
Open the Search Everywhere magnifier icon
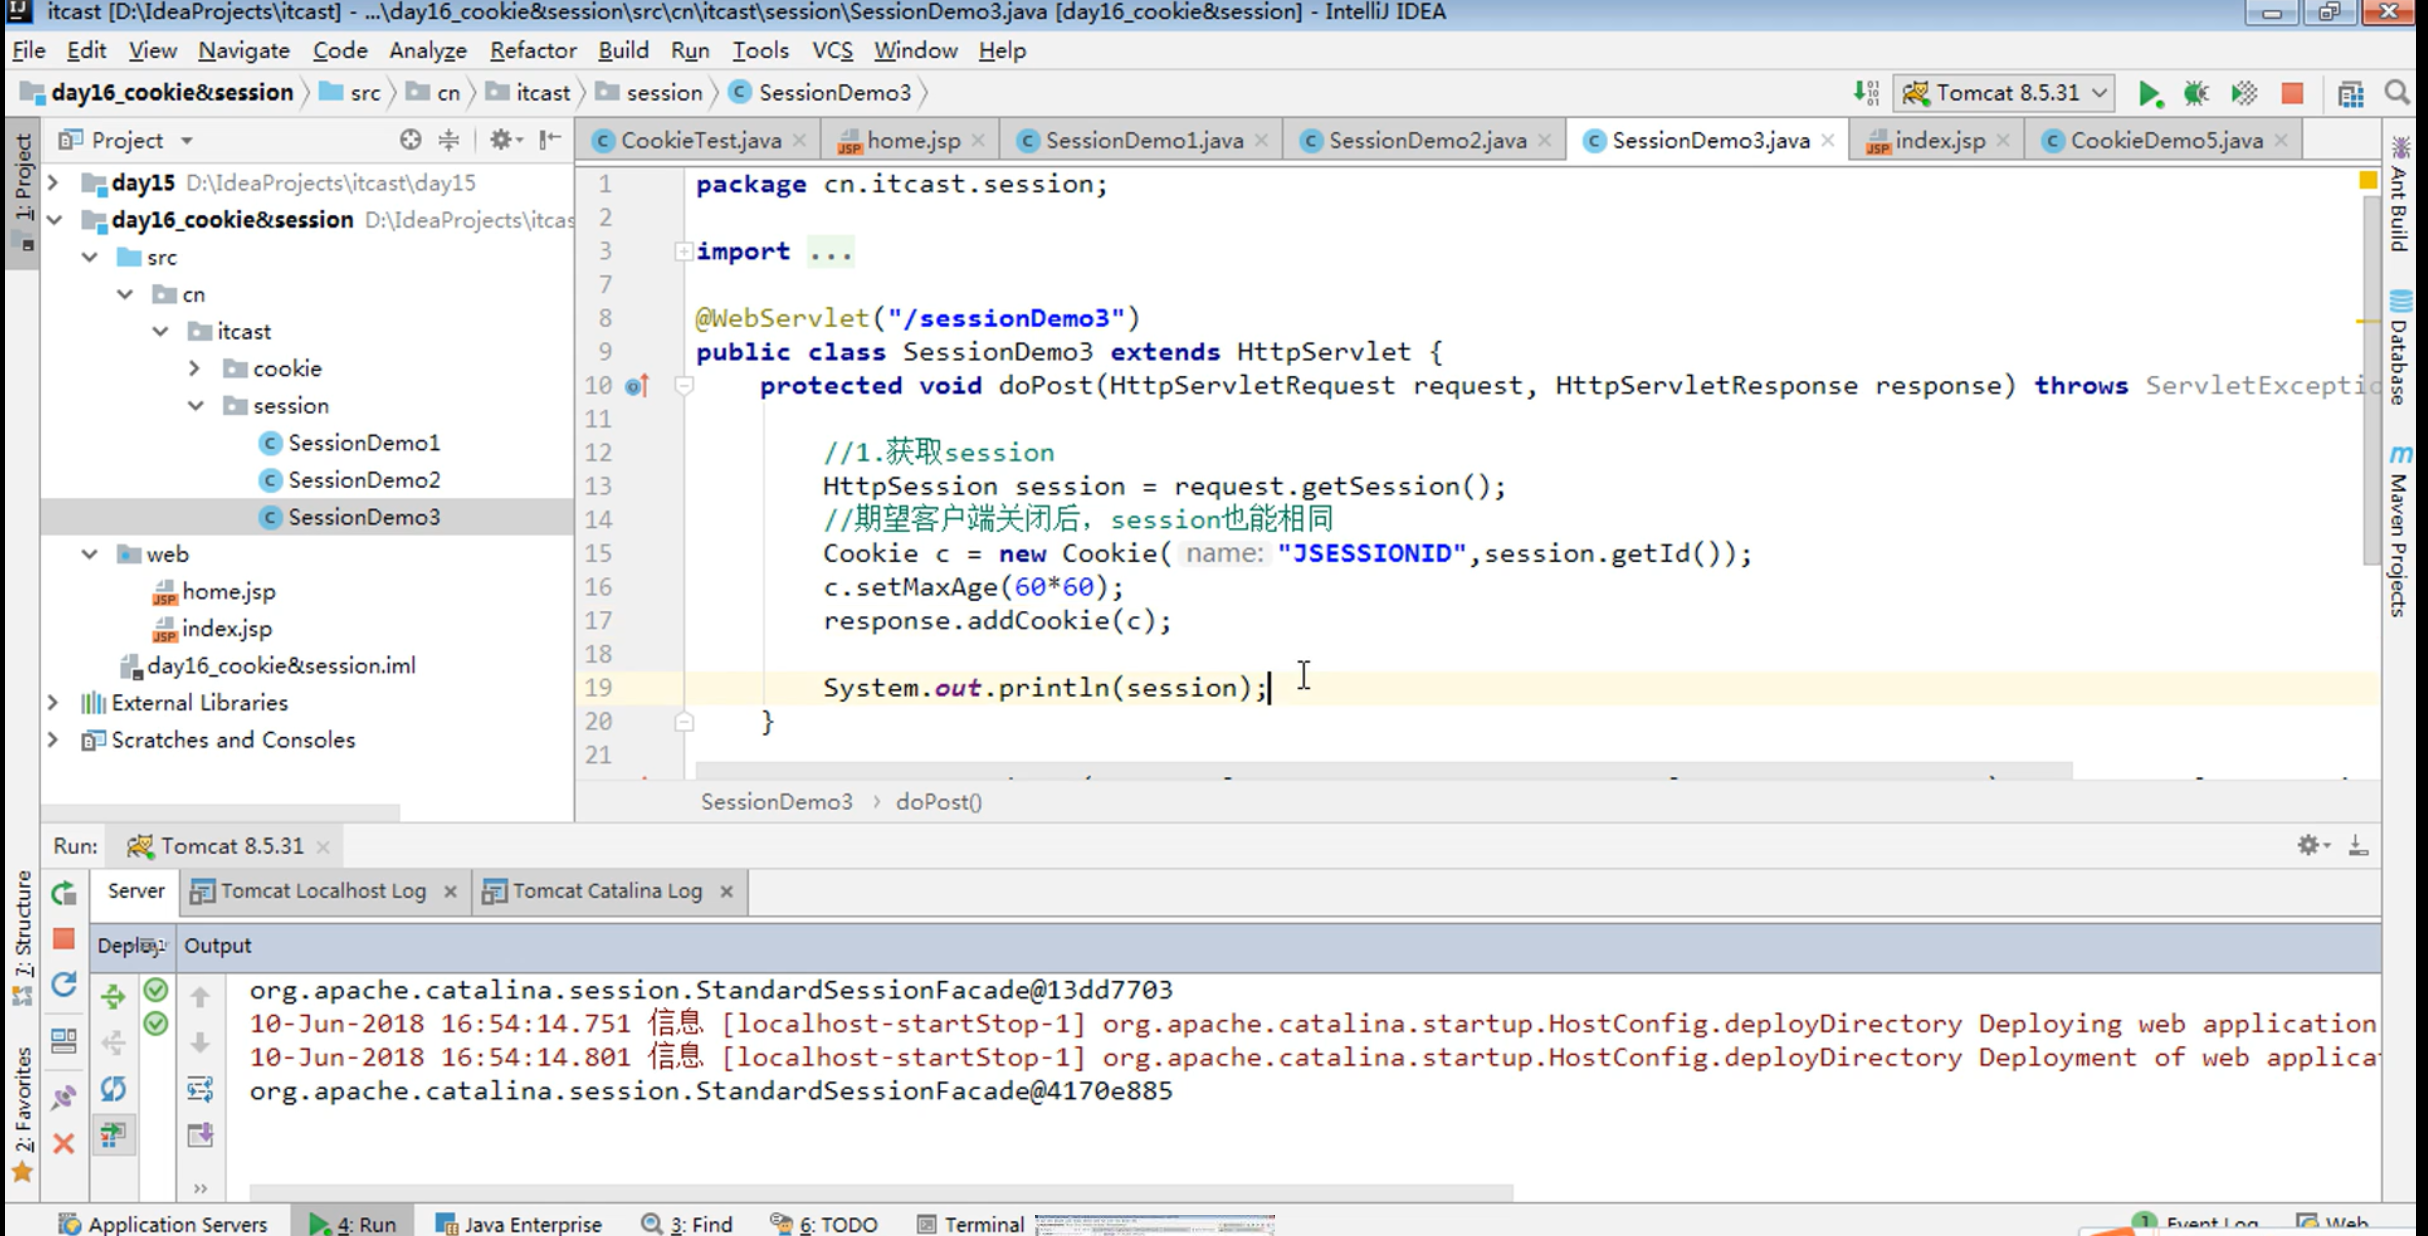click(x=2397, y=93)
